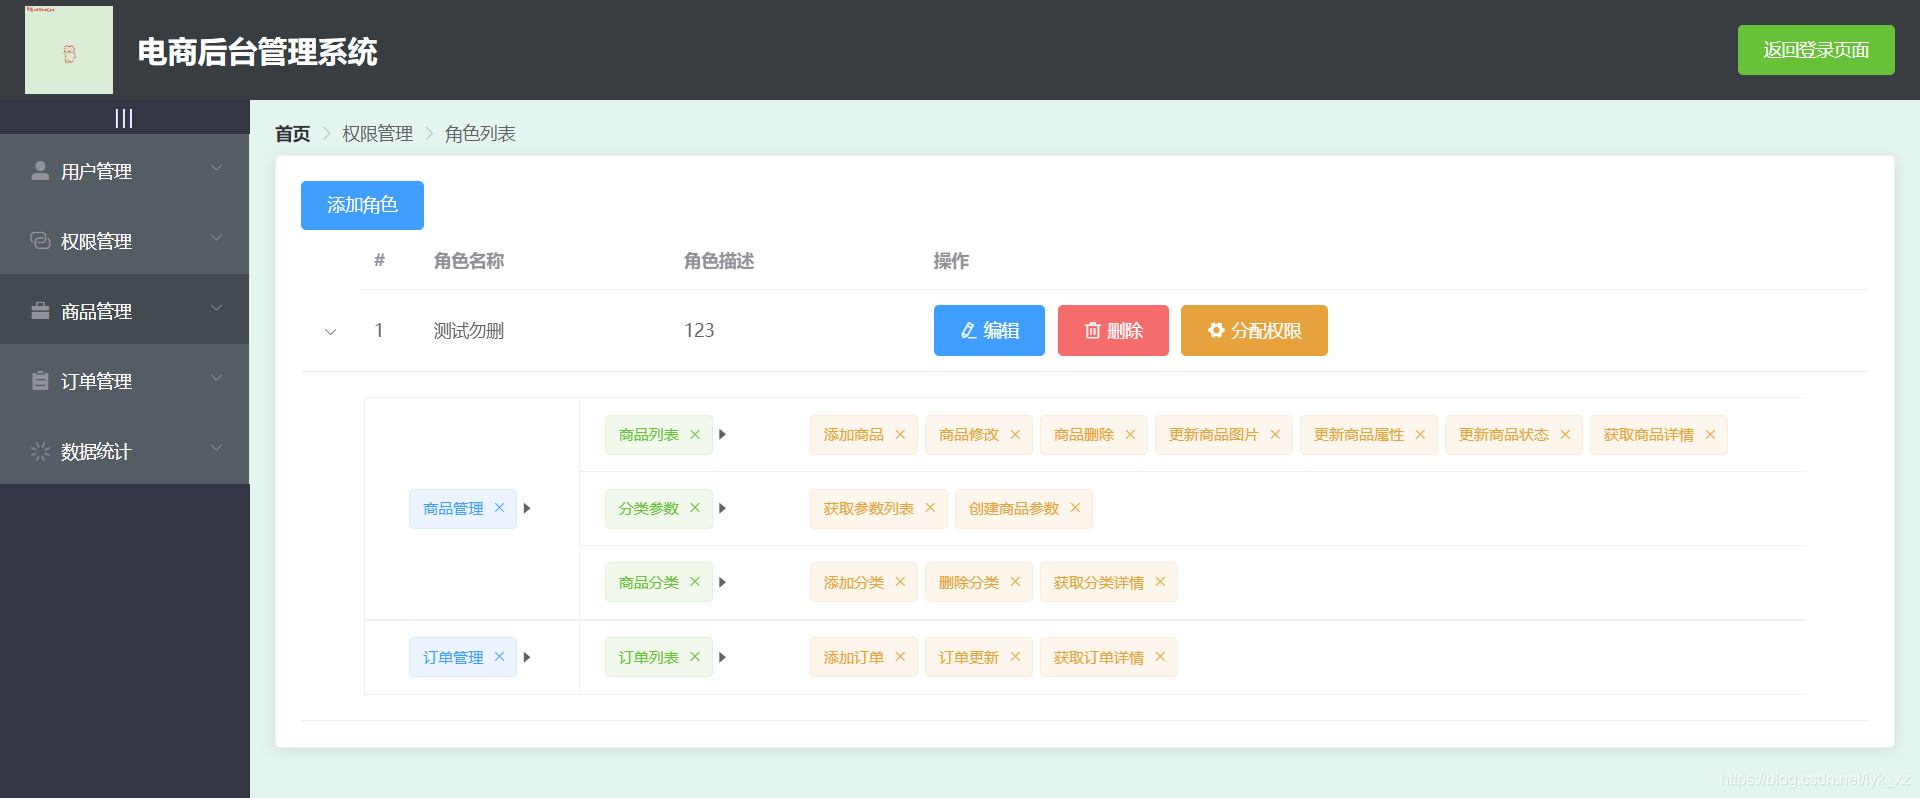Delete 商品删除 permission with its X
This screenshot has width=1920, height=798.
click(x=1130, y=434)
